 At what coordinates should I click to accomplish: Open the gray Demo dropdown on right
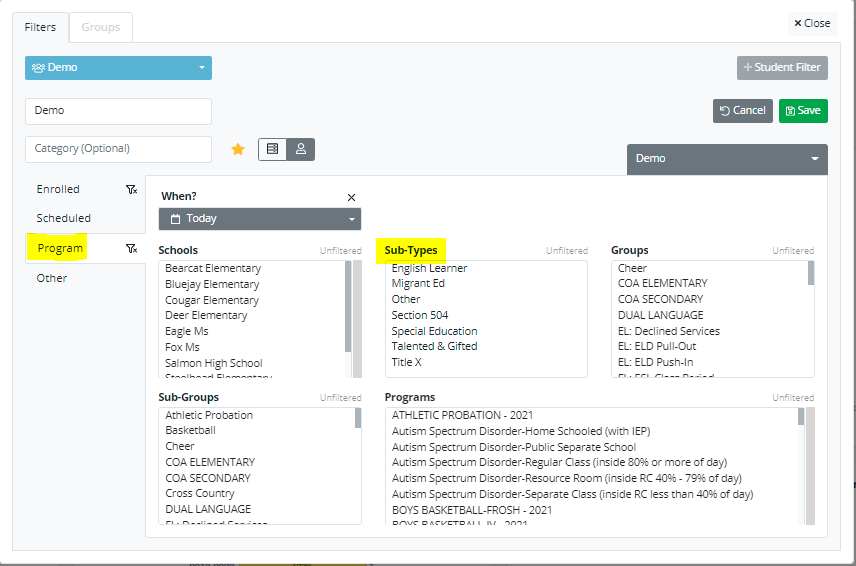coord(727,159)
